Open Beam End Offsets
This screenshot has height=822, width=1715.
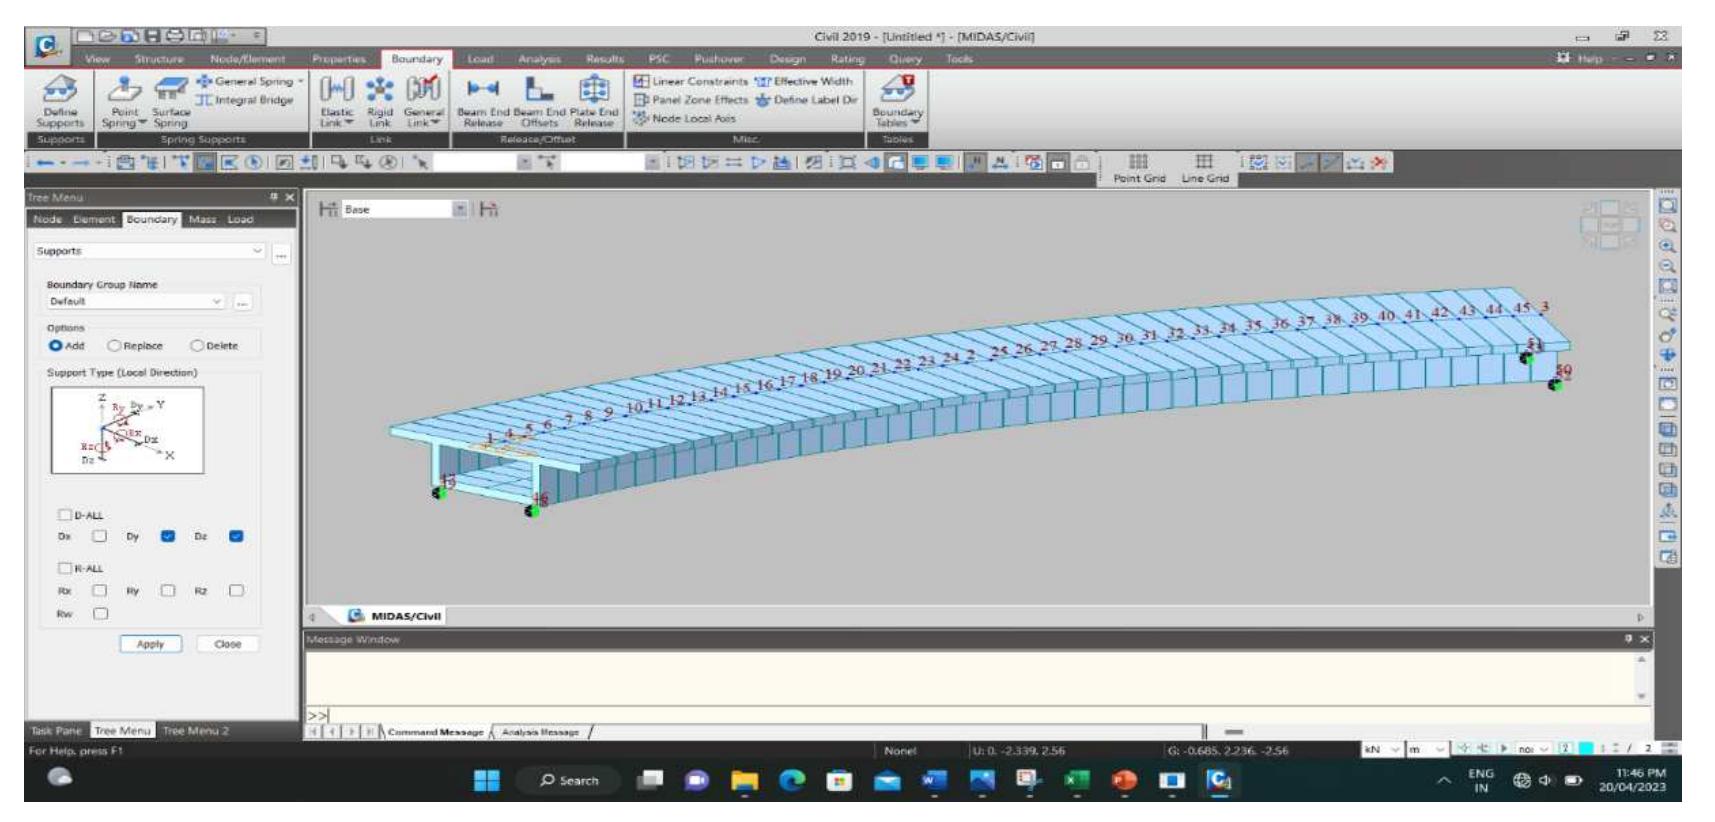[x=540, y=103]
